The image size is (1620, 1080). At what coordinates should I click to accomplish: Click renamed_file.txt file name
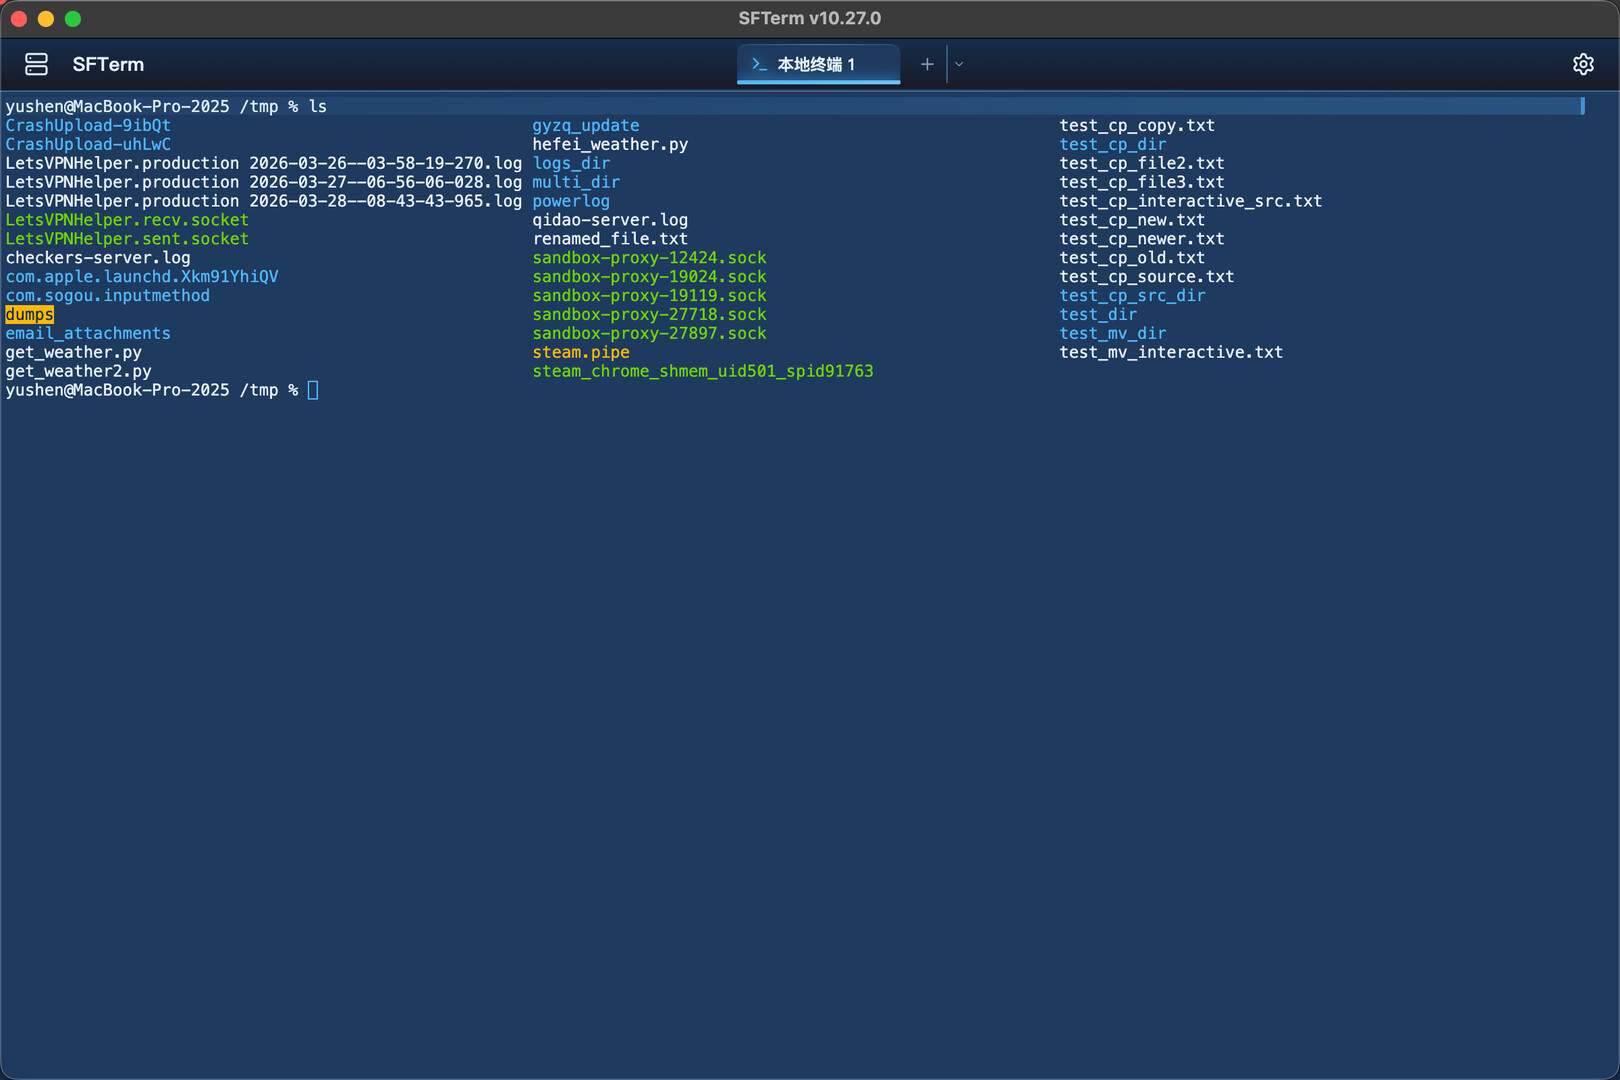click(610, 239)
